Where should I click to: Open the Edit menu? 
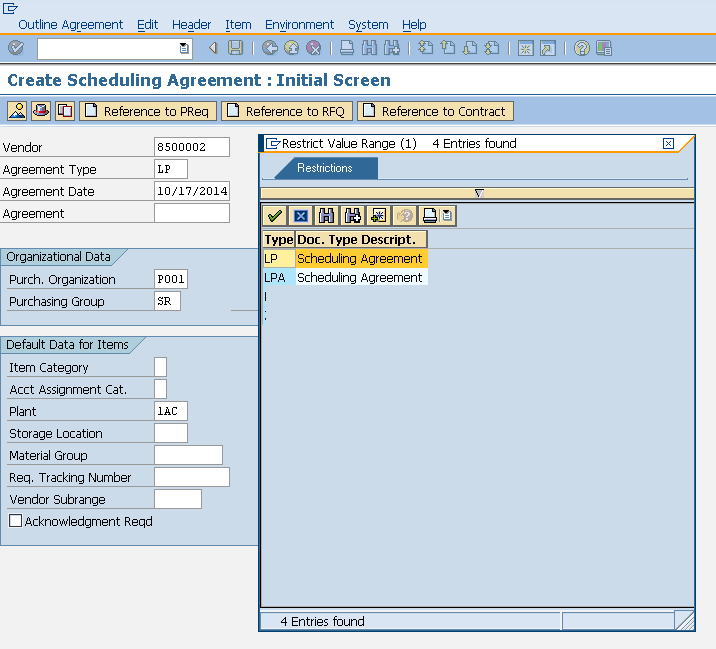pyautogui.click(x=147, y=25)
